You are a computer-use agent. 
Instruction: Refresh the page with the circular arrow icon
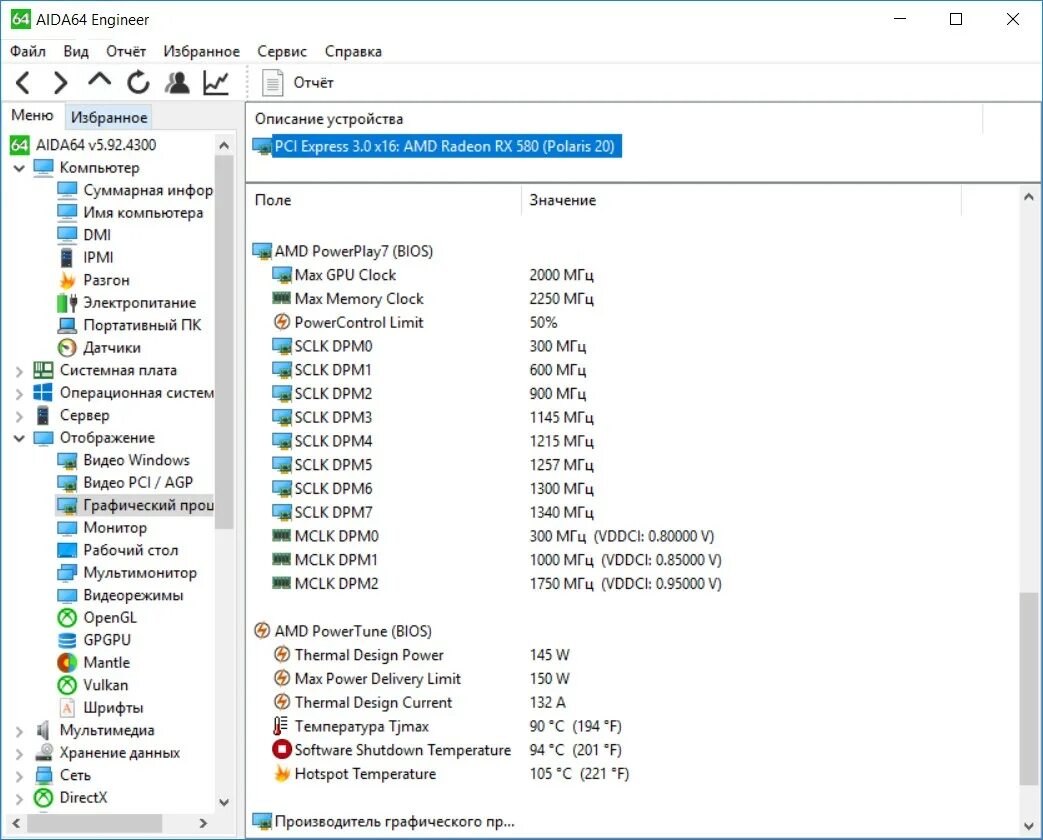coord(138,82)
